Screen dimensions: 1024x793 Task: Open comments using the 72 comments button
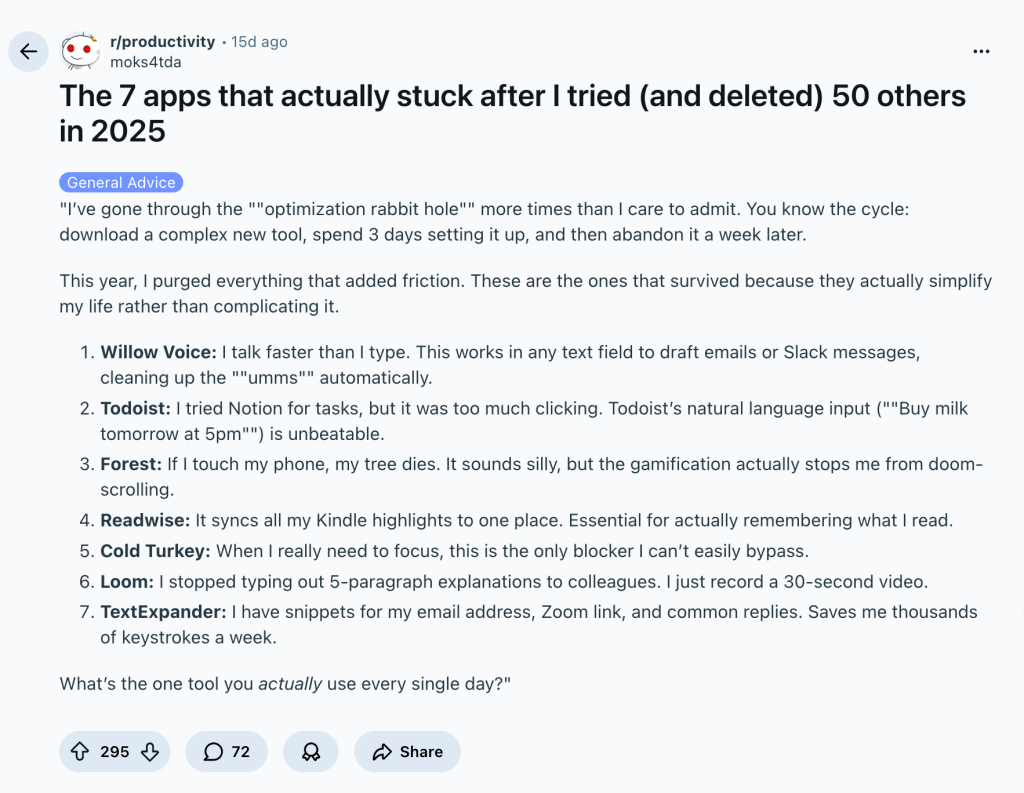coord(226,751)
